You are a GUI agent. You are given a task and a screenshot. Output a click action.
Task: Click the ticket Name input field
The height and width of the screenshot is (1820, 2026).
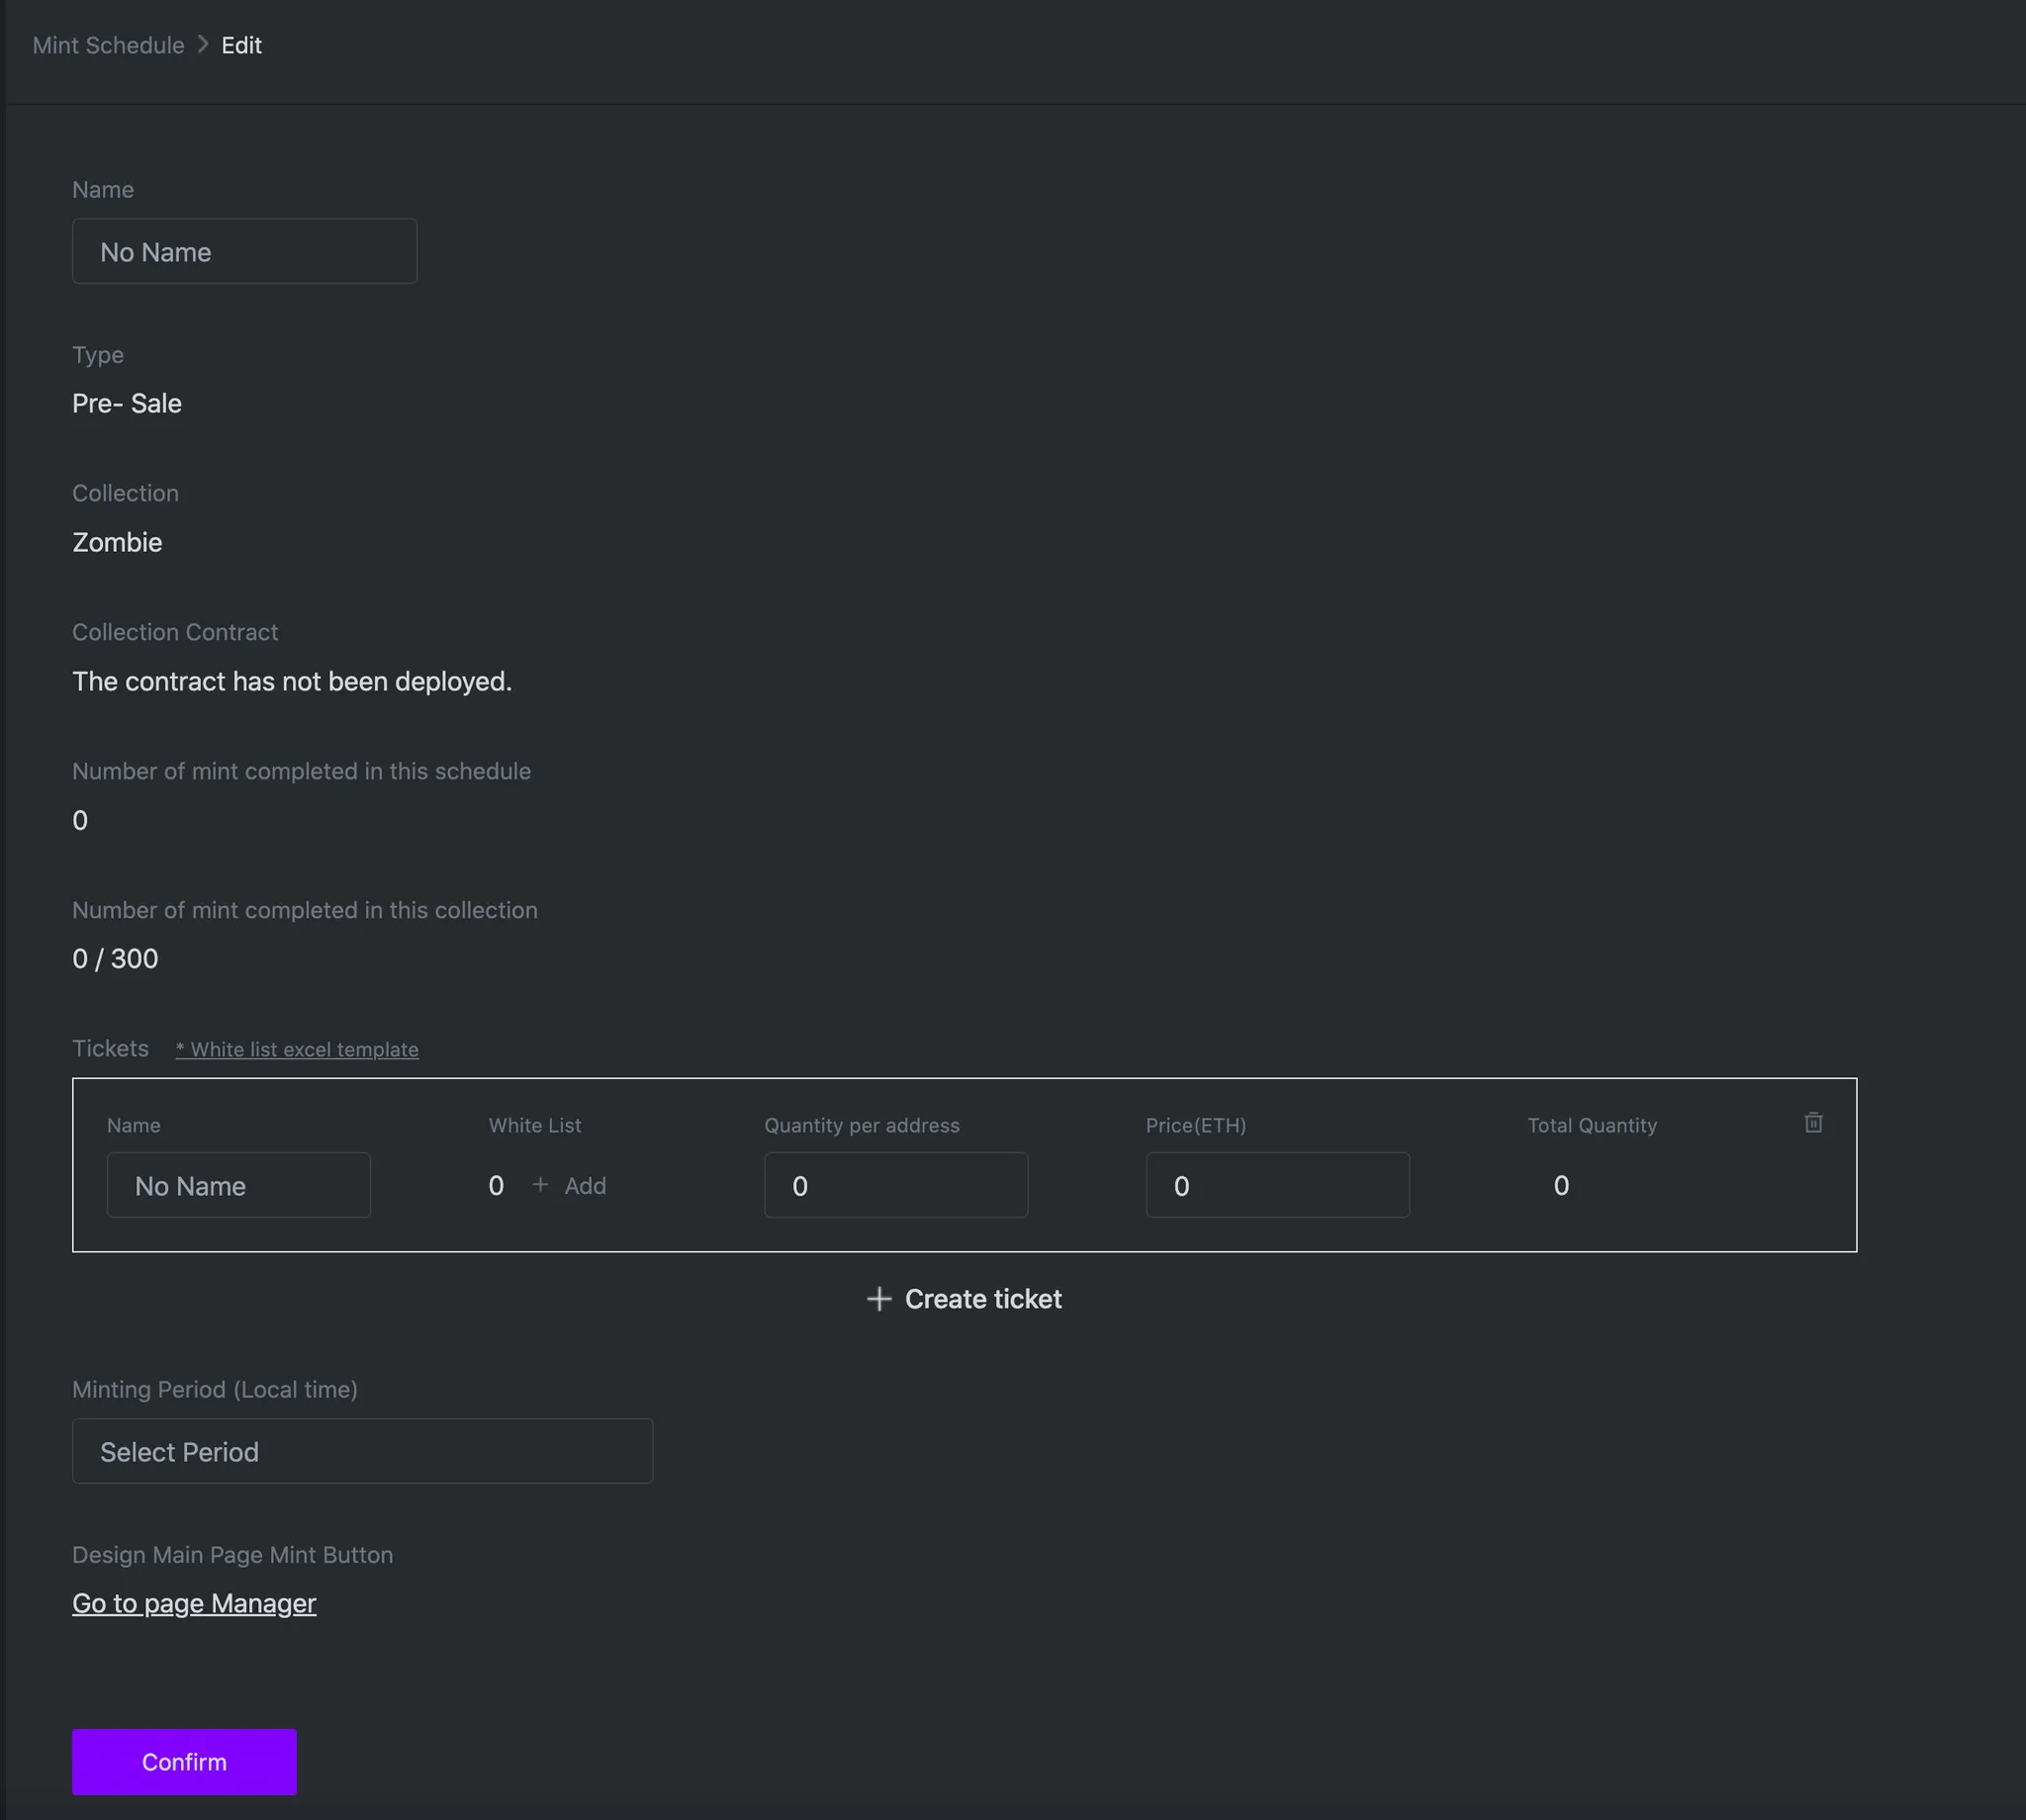point(238,1185)
